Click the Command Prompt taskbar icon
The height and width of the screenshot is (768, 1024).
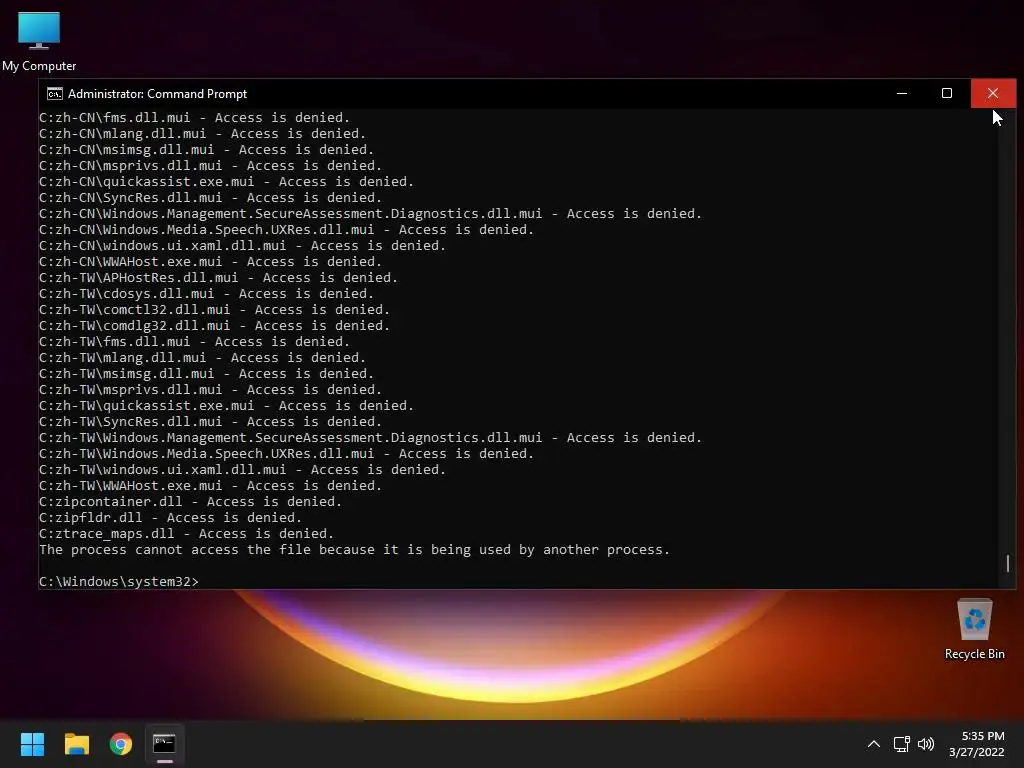pyautogui.click(x=165, y=744)
